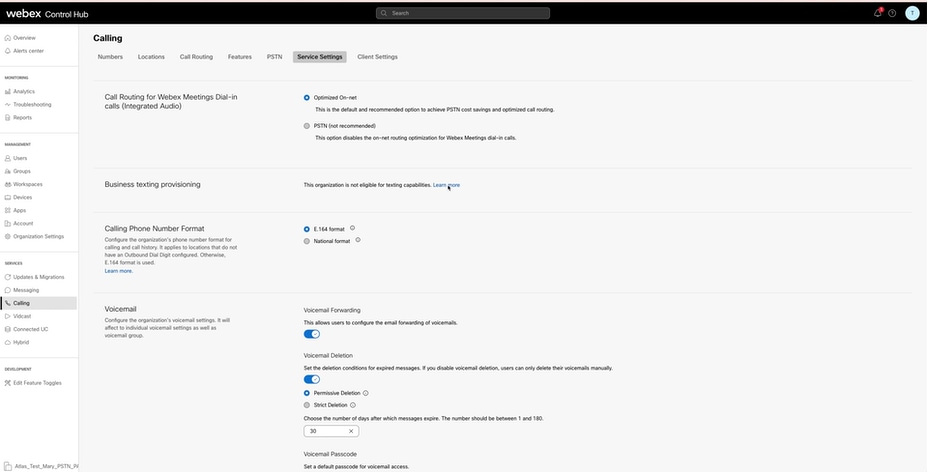Viewport: 928px width, 472px height.
Task: Click the Connected UC icon
Action: 8,329
